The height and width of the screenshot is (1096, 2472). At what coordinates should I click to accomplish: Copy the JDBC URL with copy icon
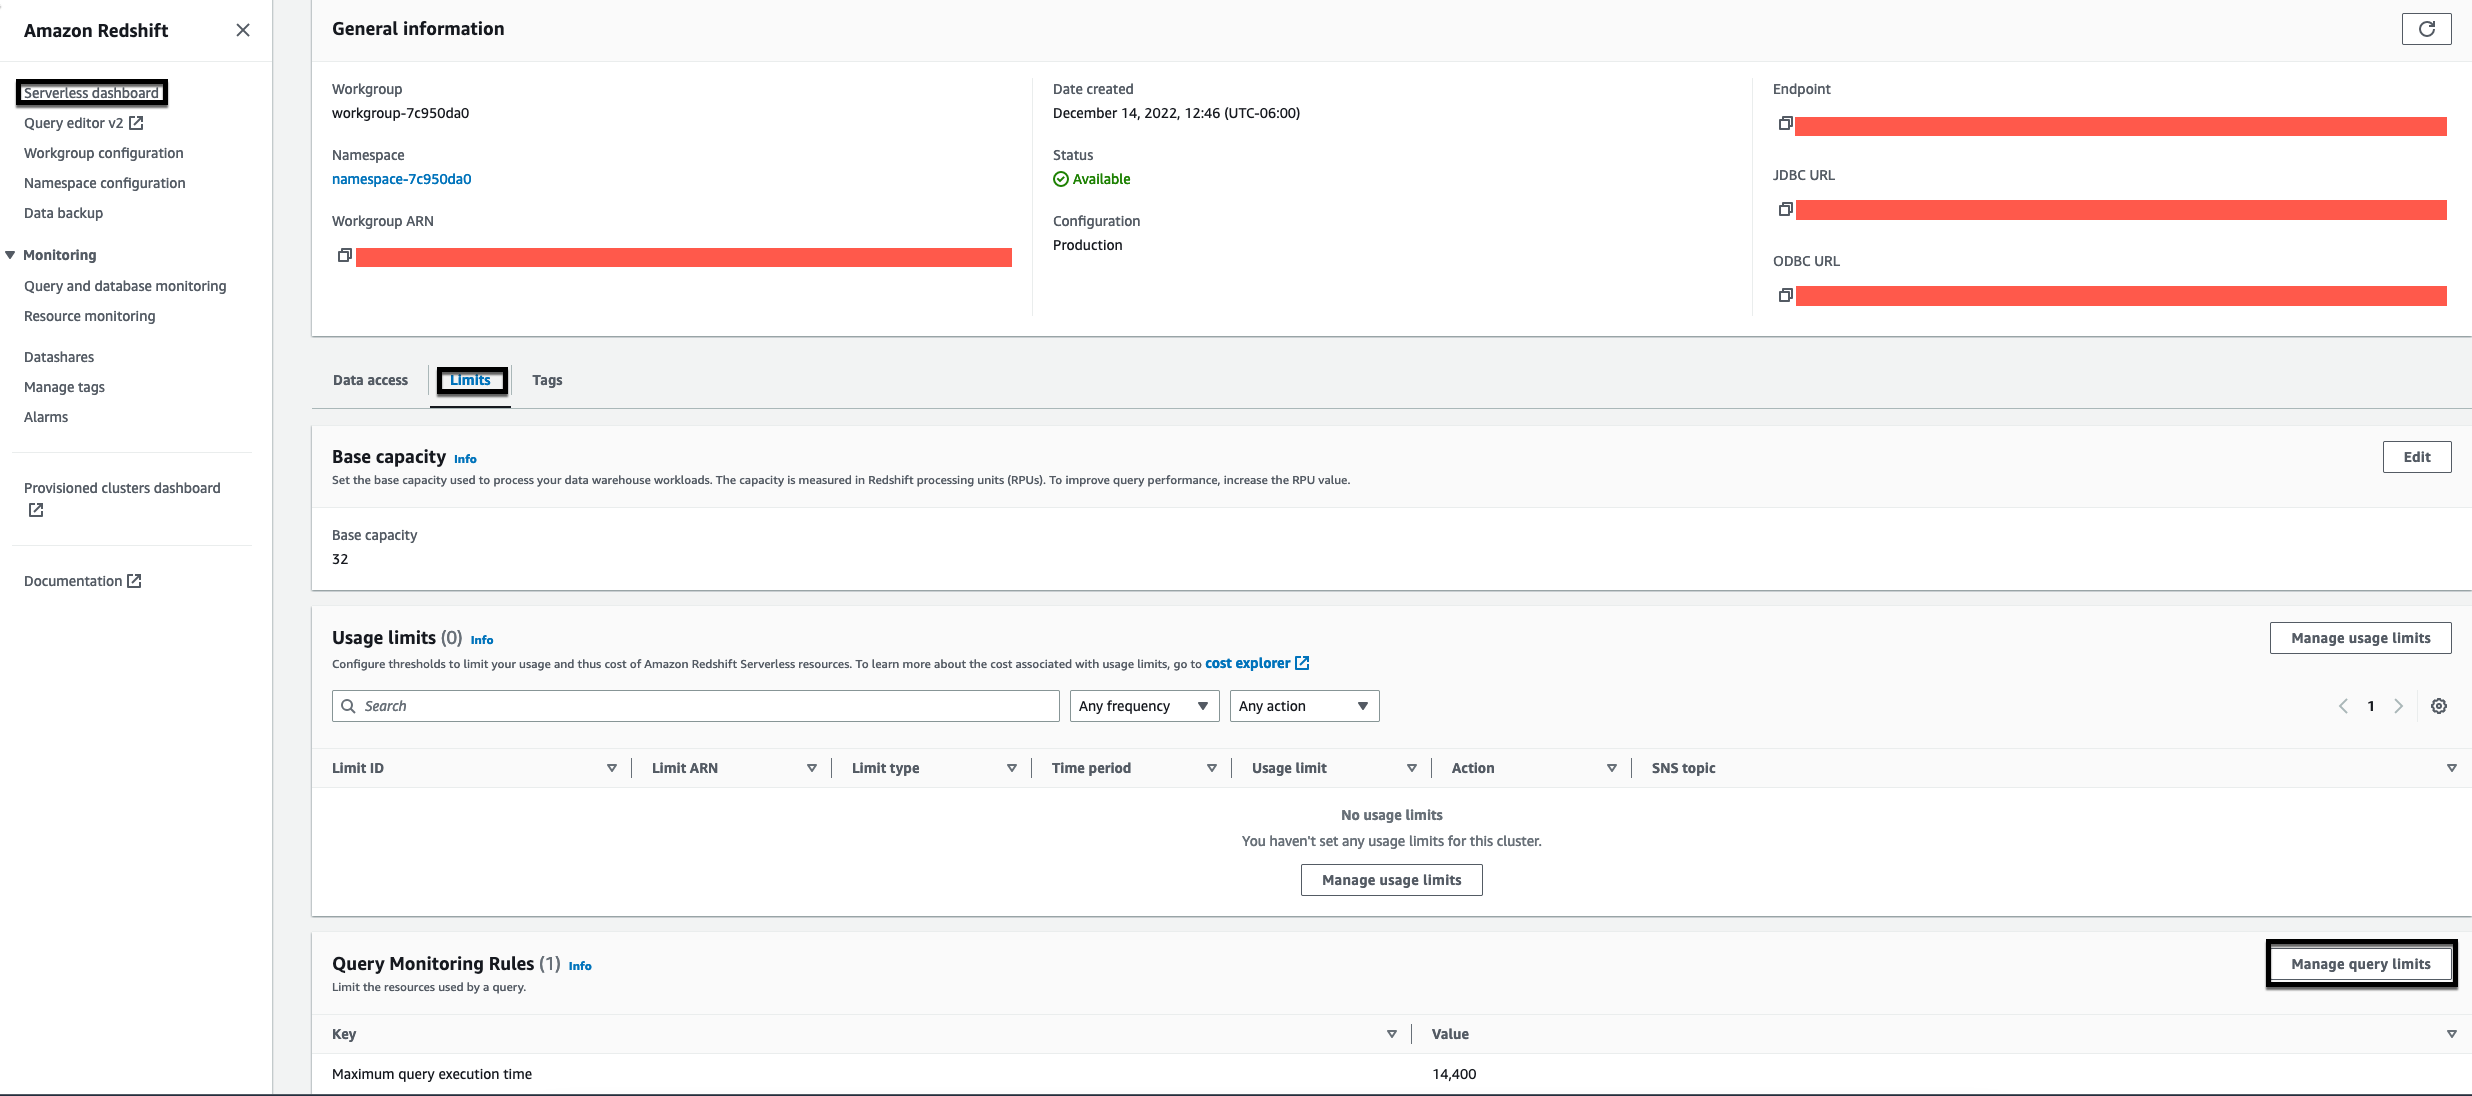pyautogui.click(x=1785, y=210)
